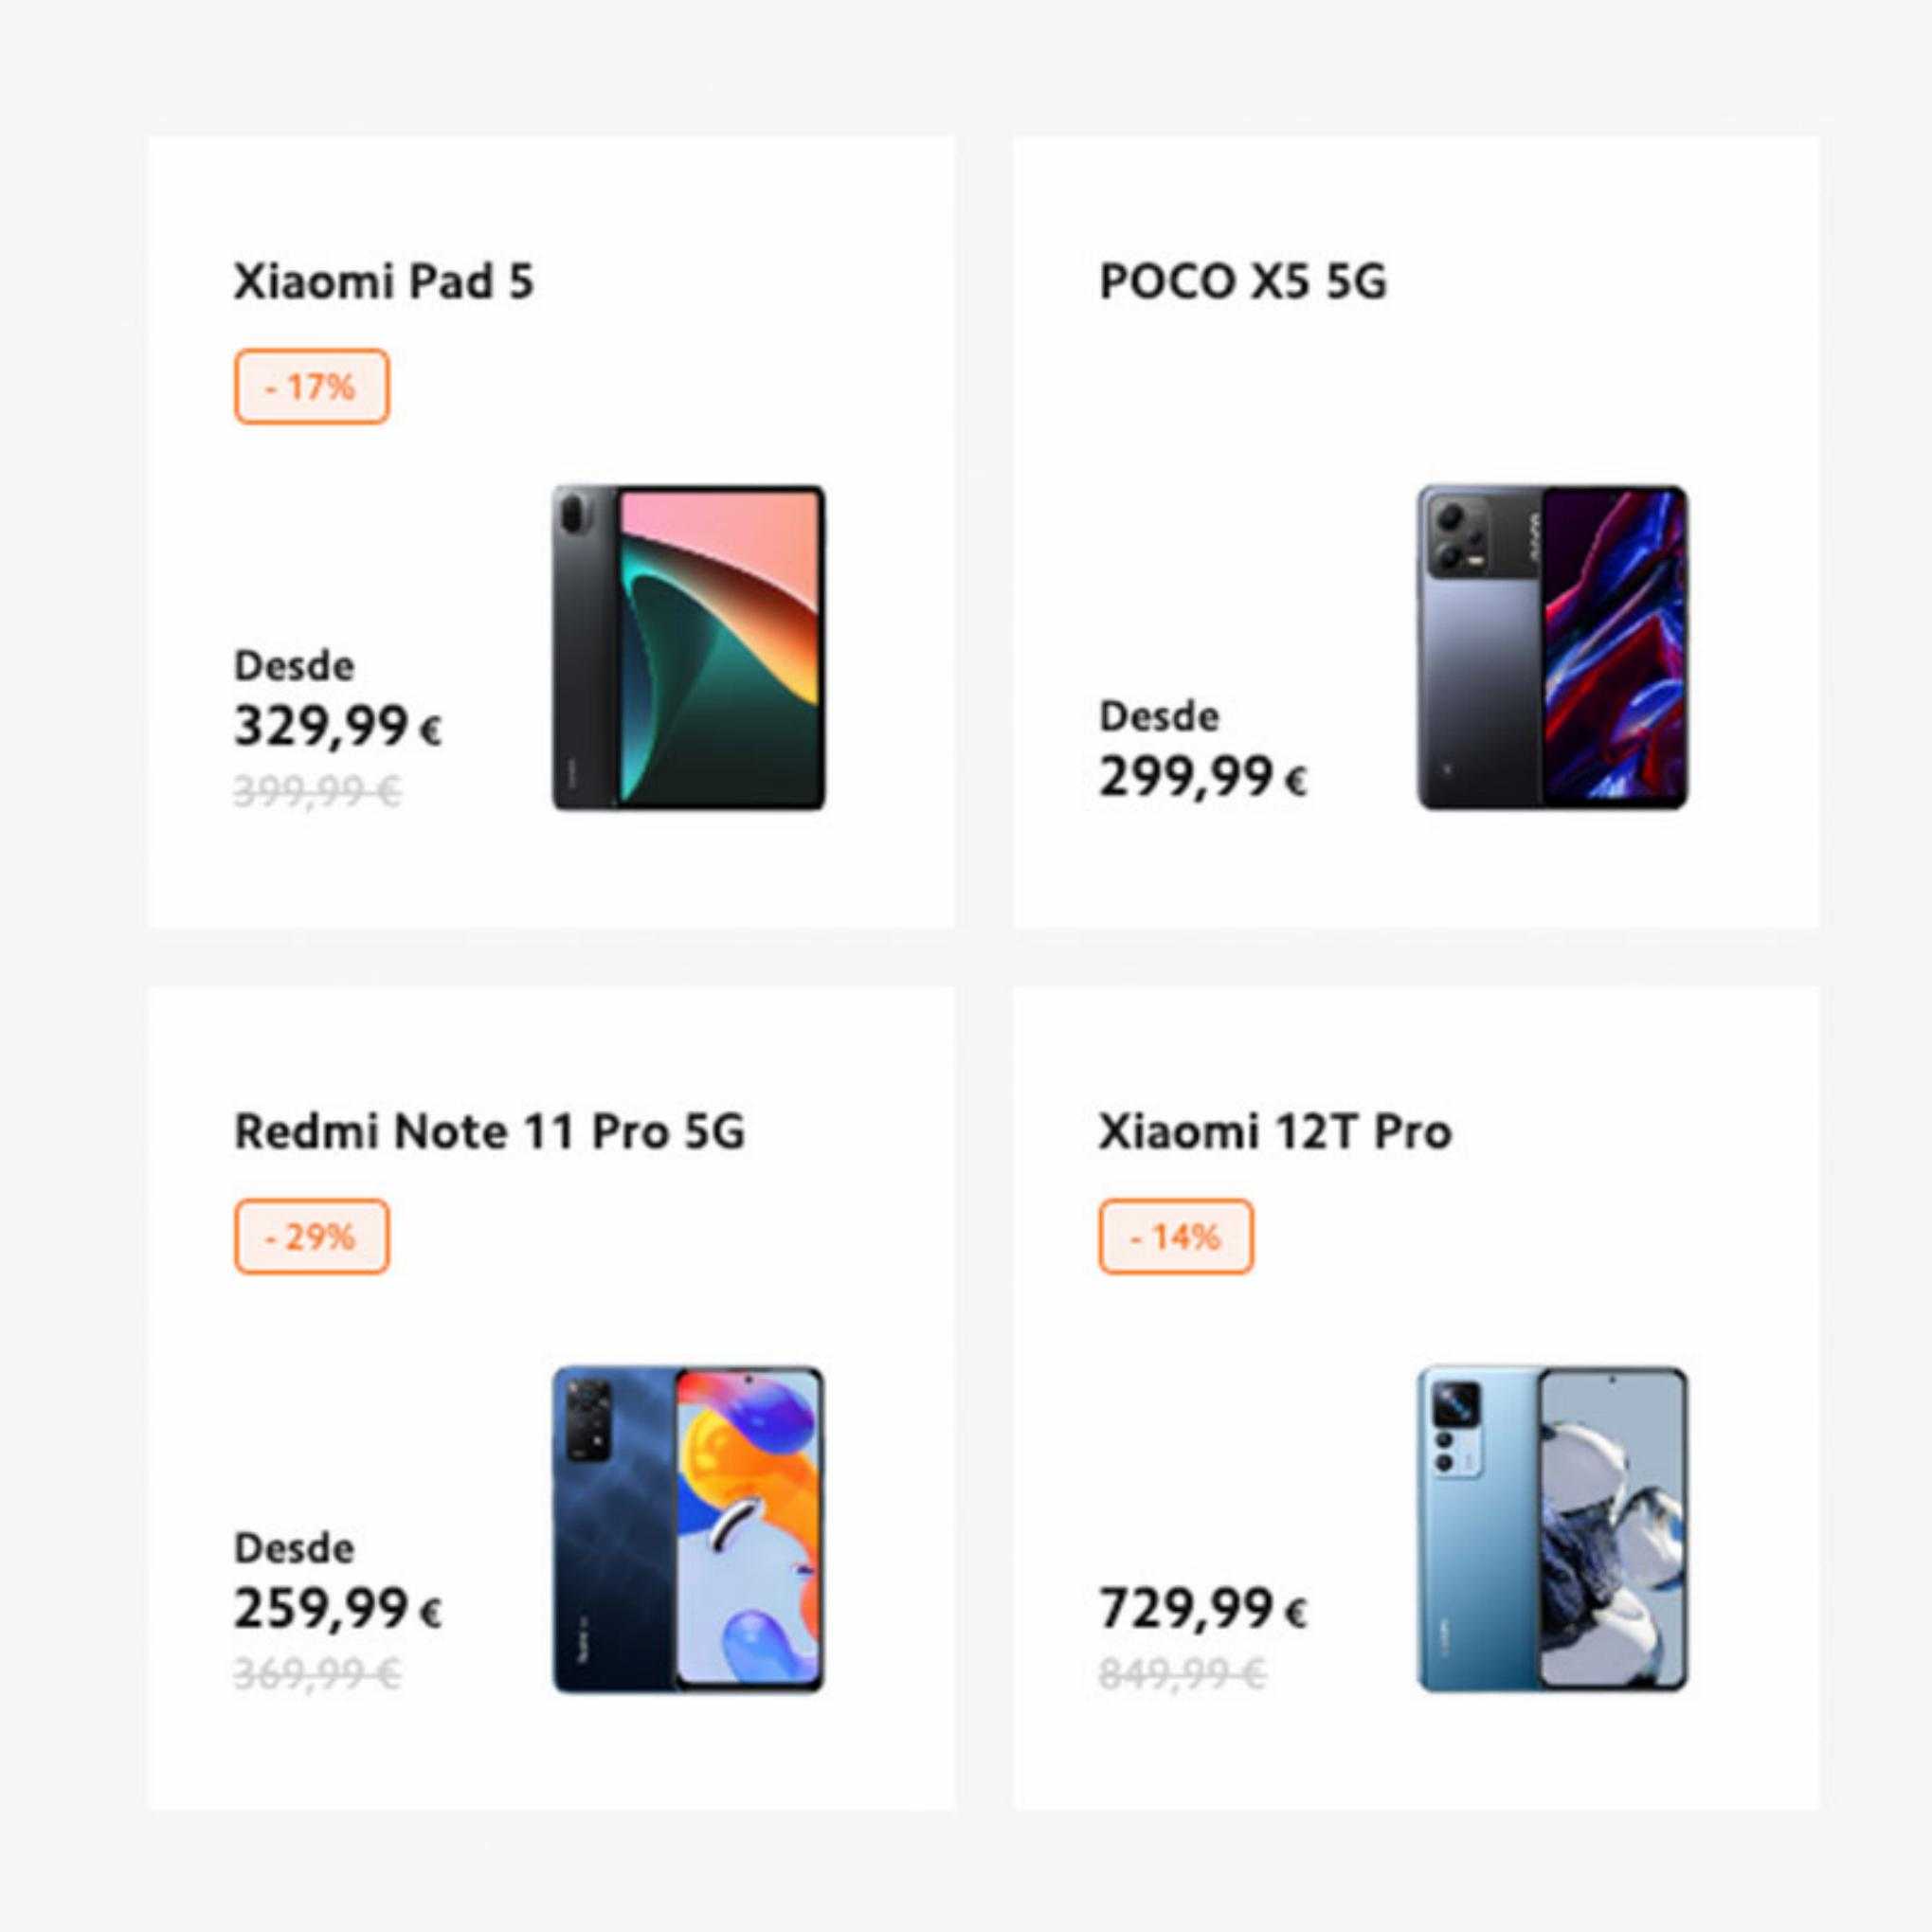Click the -29% discount badge
The image size is (1932, 1932).
coord(312,1237)
